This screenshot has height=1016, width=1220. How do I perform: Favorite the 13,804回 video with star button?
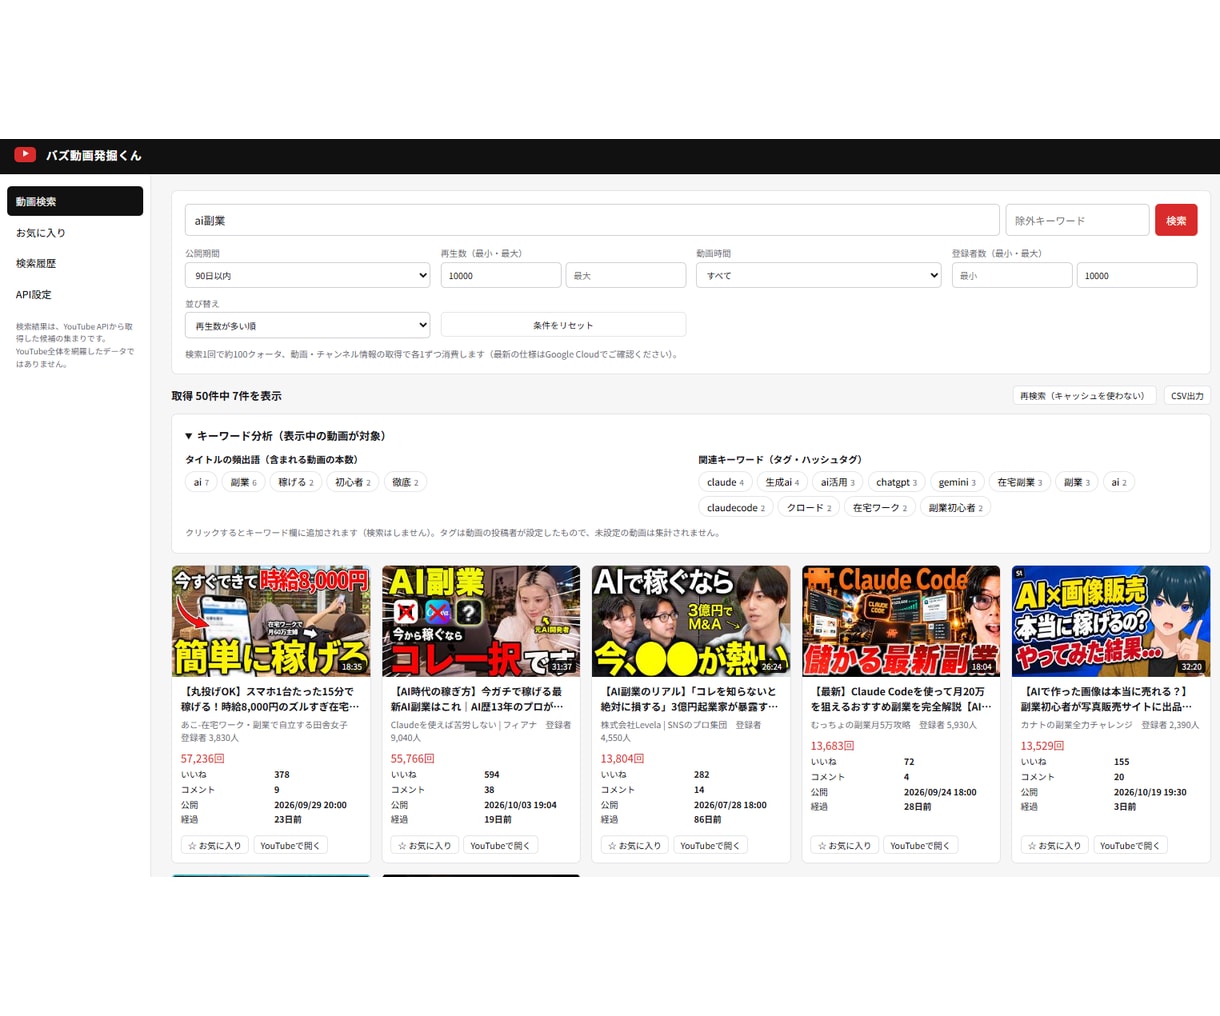click(635, 845)
